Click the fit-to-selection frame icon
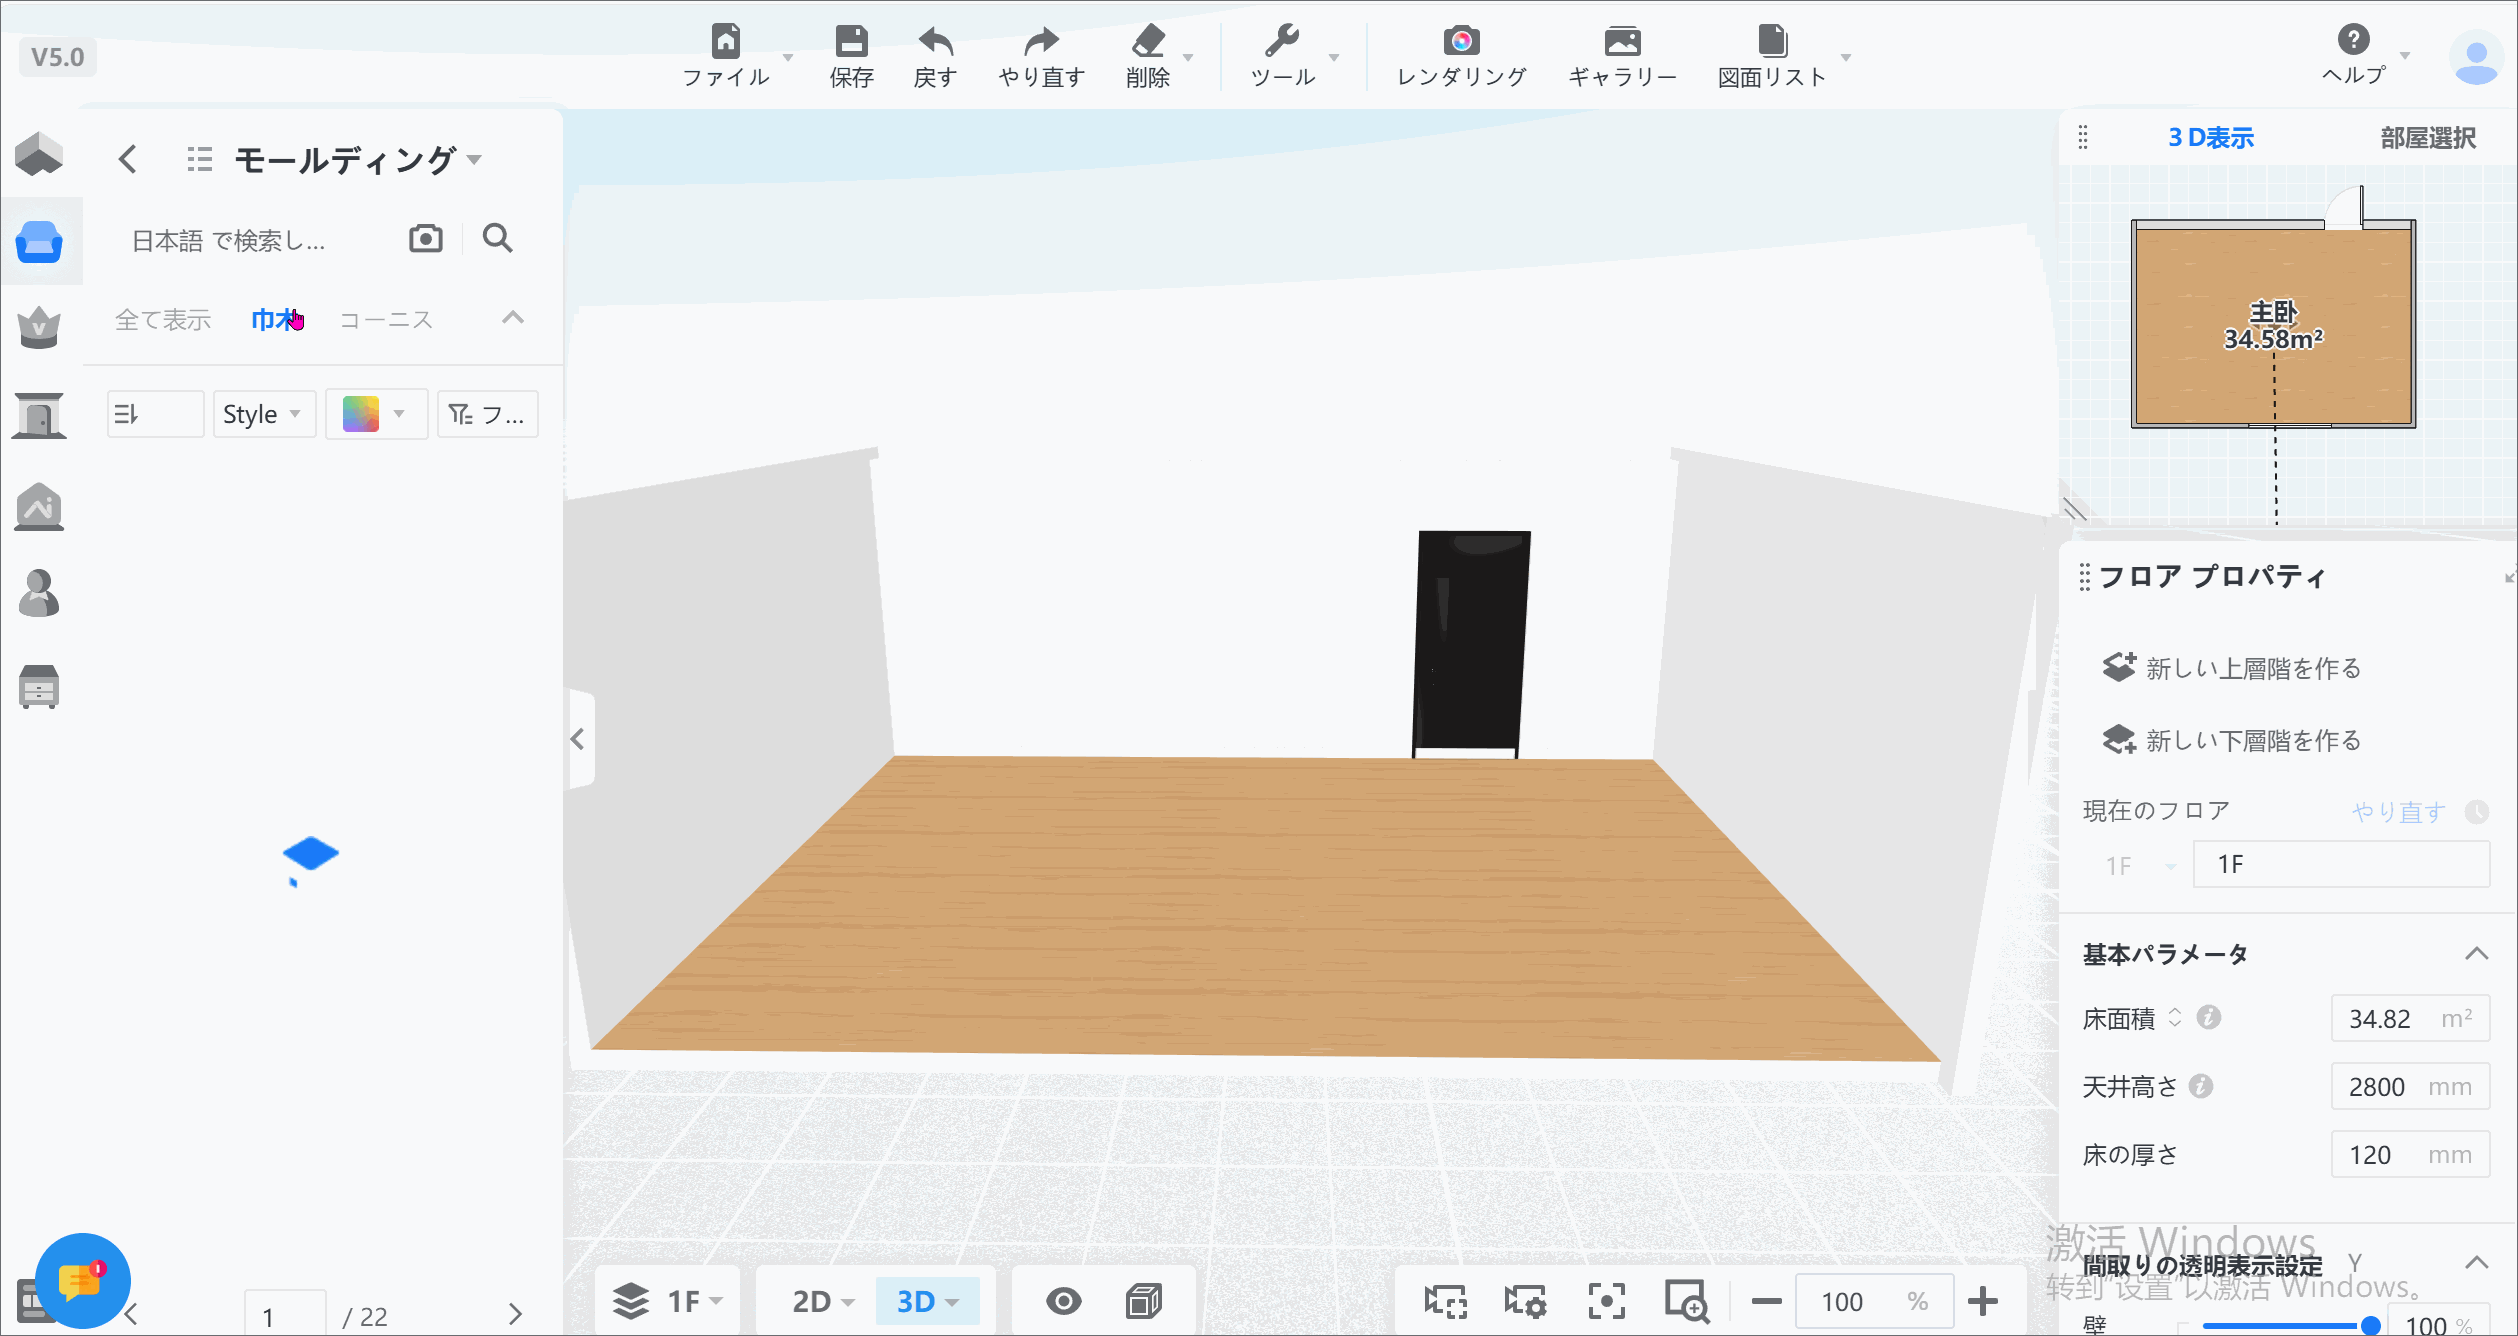The image size is (2518, 1336). (x=1446, y=1301)
